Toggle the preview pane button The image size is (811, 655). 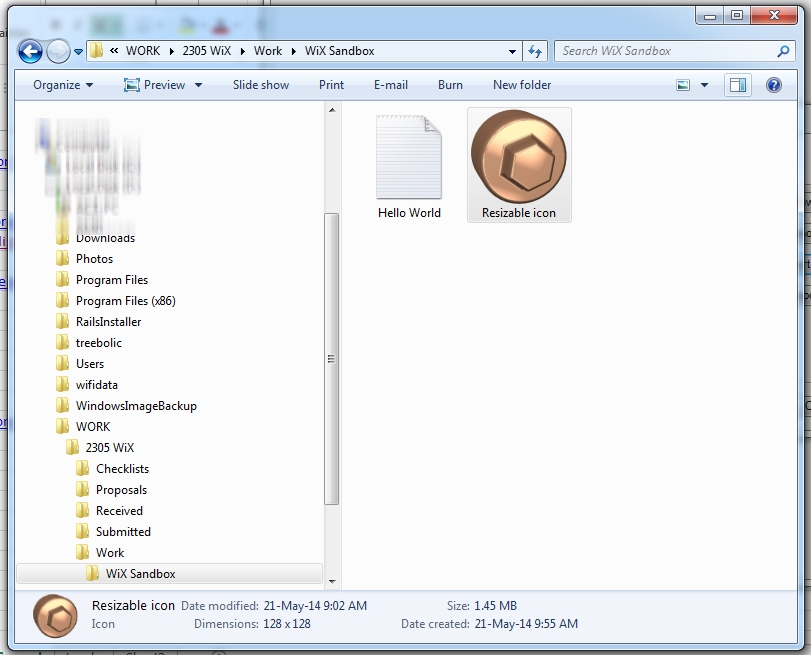pos(738,85)
